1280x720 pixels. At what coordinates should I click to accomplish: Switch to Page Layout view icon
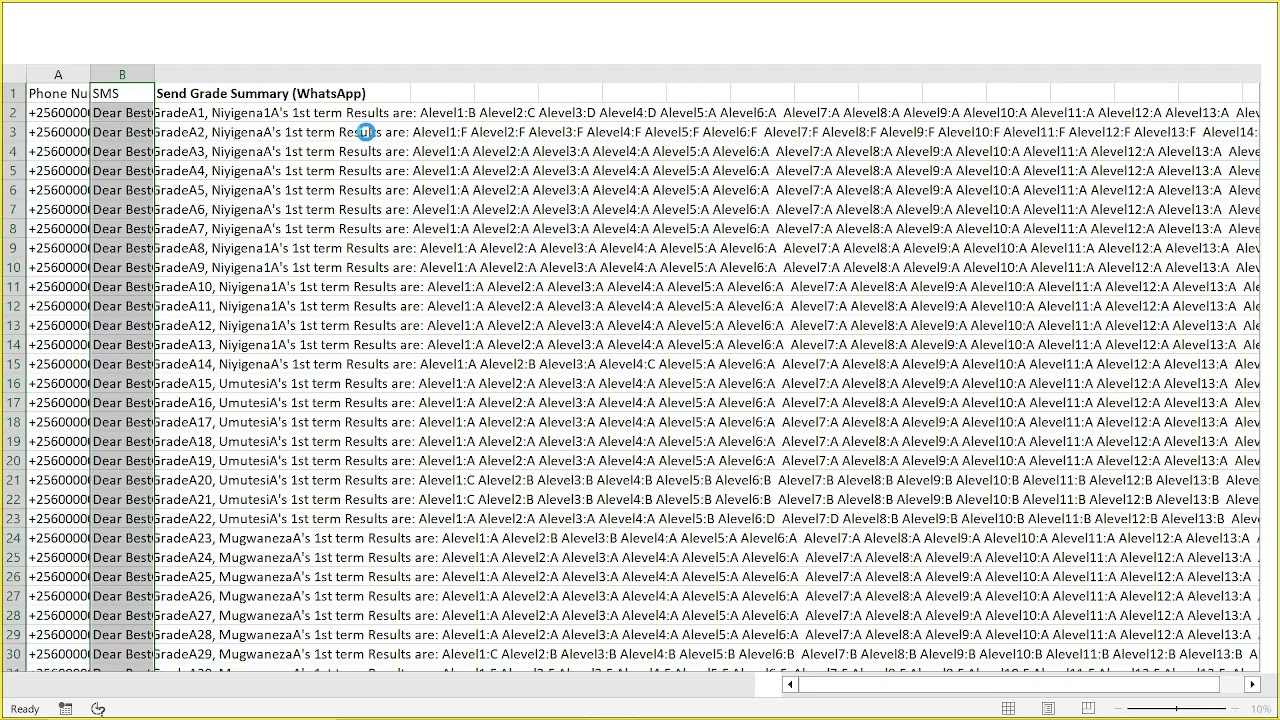click(x=1048, y=709)
